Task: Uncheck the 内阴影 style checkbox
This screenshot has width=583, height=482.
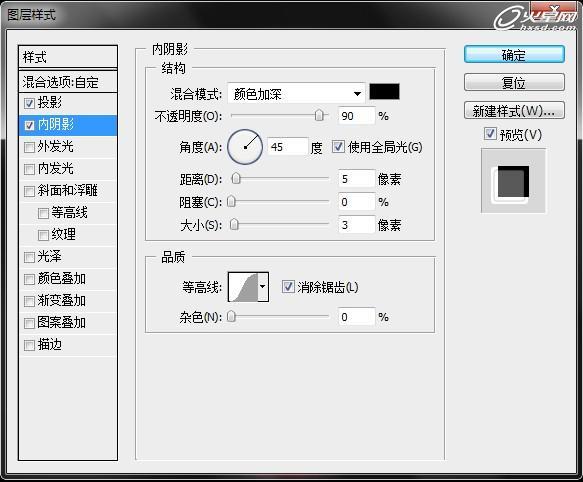Action: click(29, 125)
